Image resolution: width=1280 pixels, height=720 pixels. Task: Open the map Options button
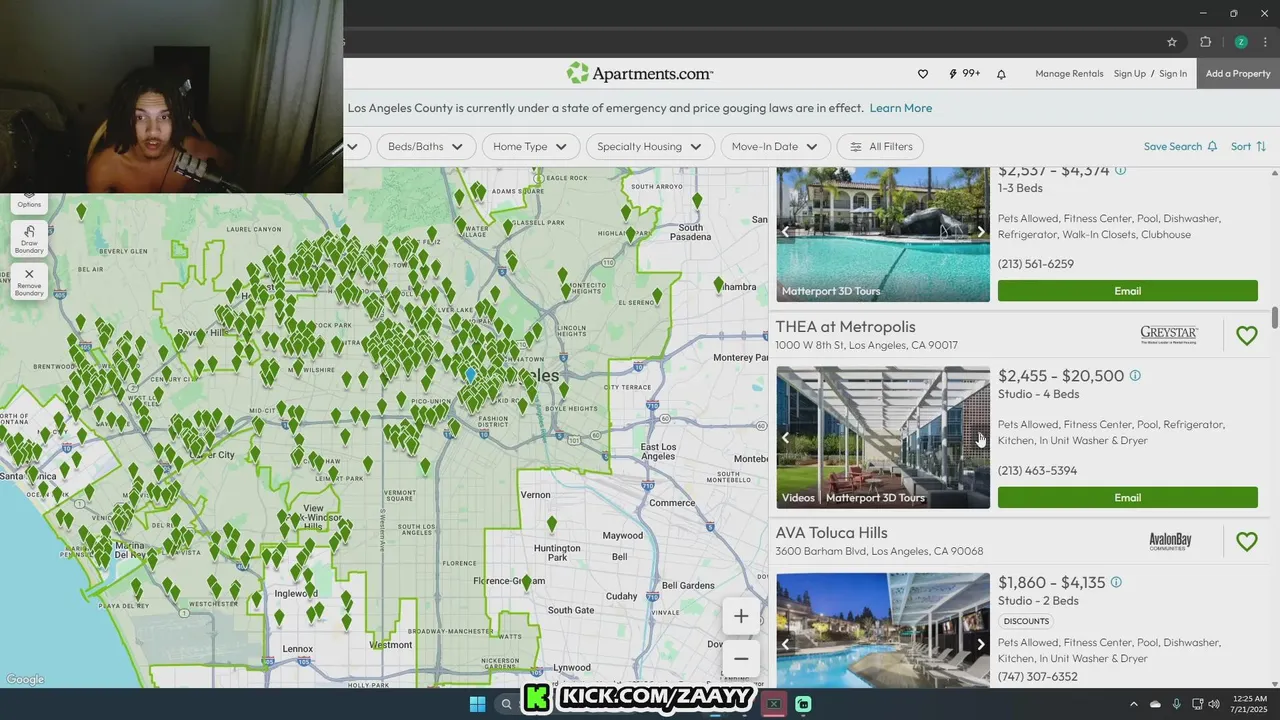pos(29,201)
